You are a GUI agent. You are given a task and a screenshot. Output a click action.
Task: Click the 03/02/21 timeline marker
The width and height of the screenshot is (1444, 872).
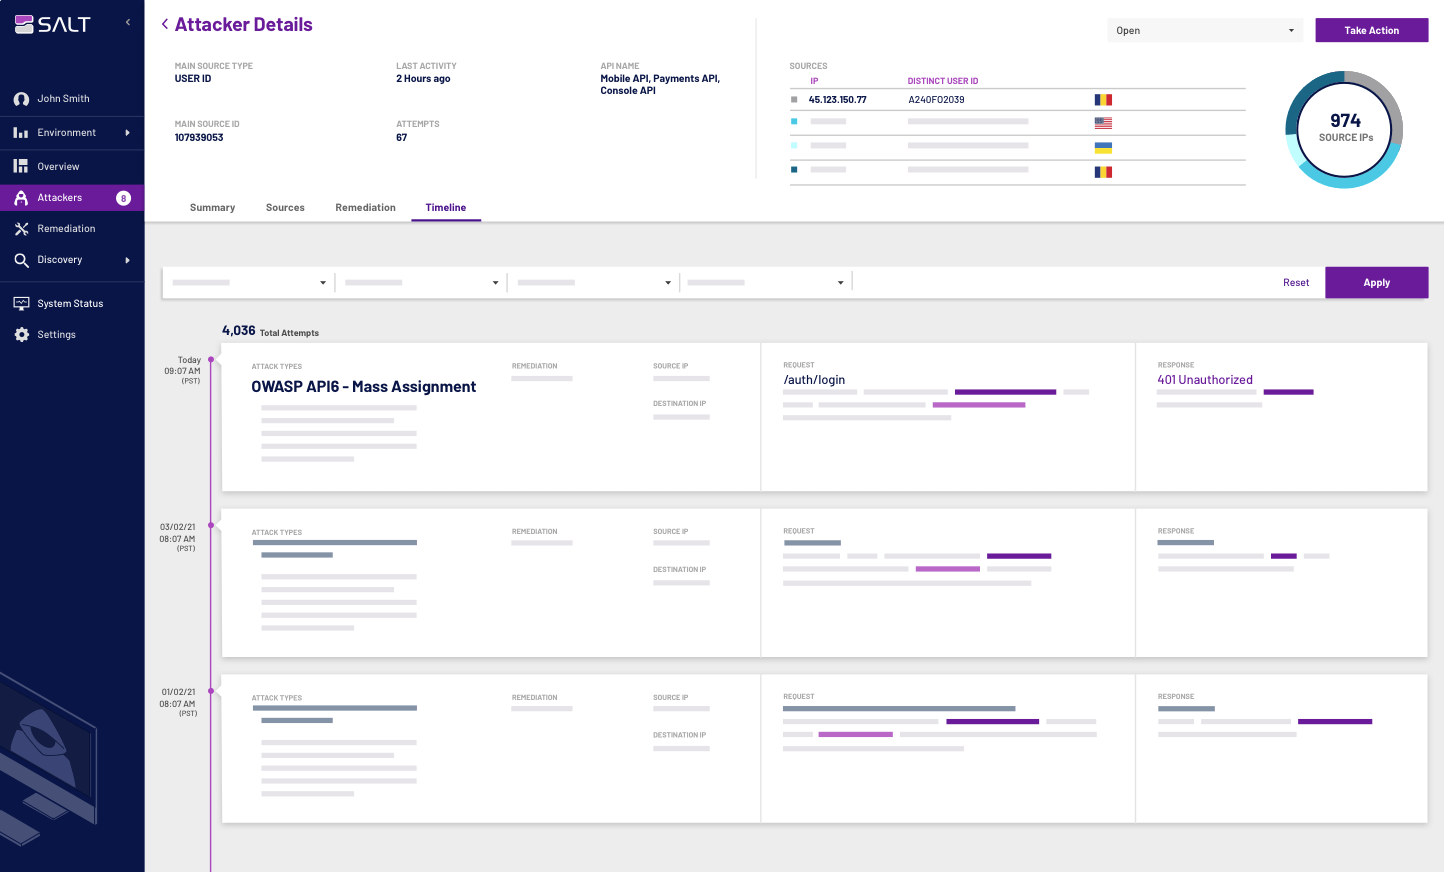click(210, 525)
